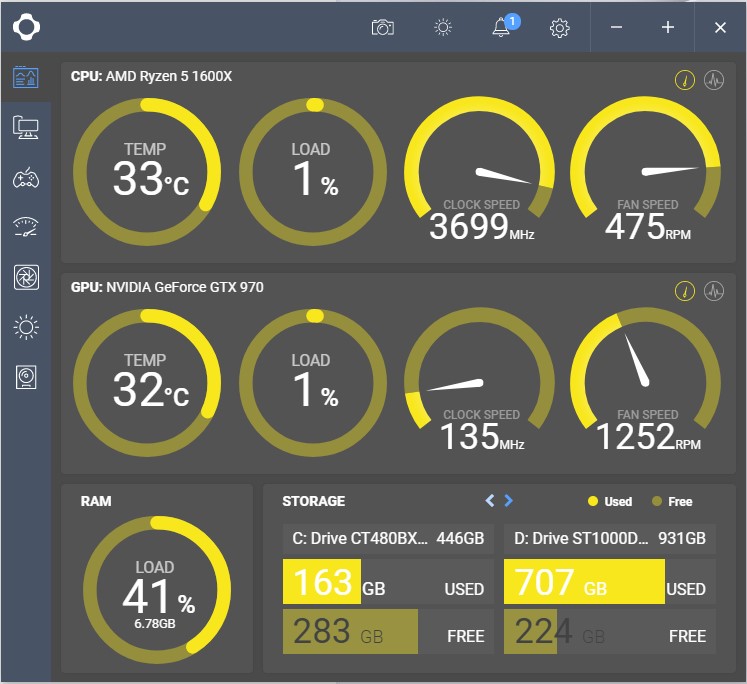This screenshot has width=747, height=684.
Task: Open settings with the gear icon
Action: (560, 28)
